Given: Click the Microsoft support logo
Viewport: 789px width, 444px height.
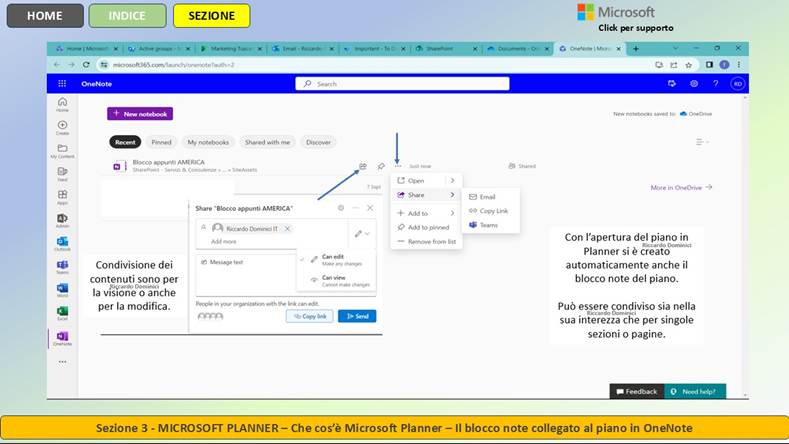Looking at the screenshot, I should click(x=616, y=12).
